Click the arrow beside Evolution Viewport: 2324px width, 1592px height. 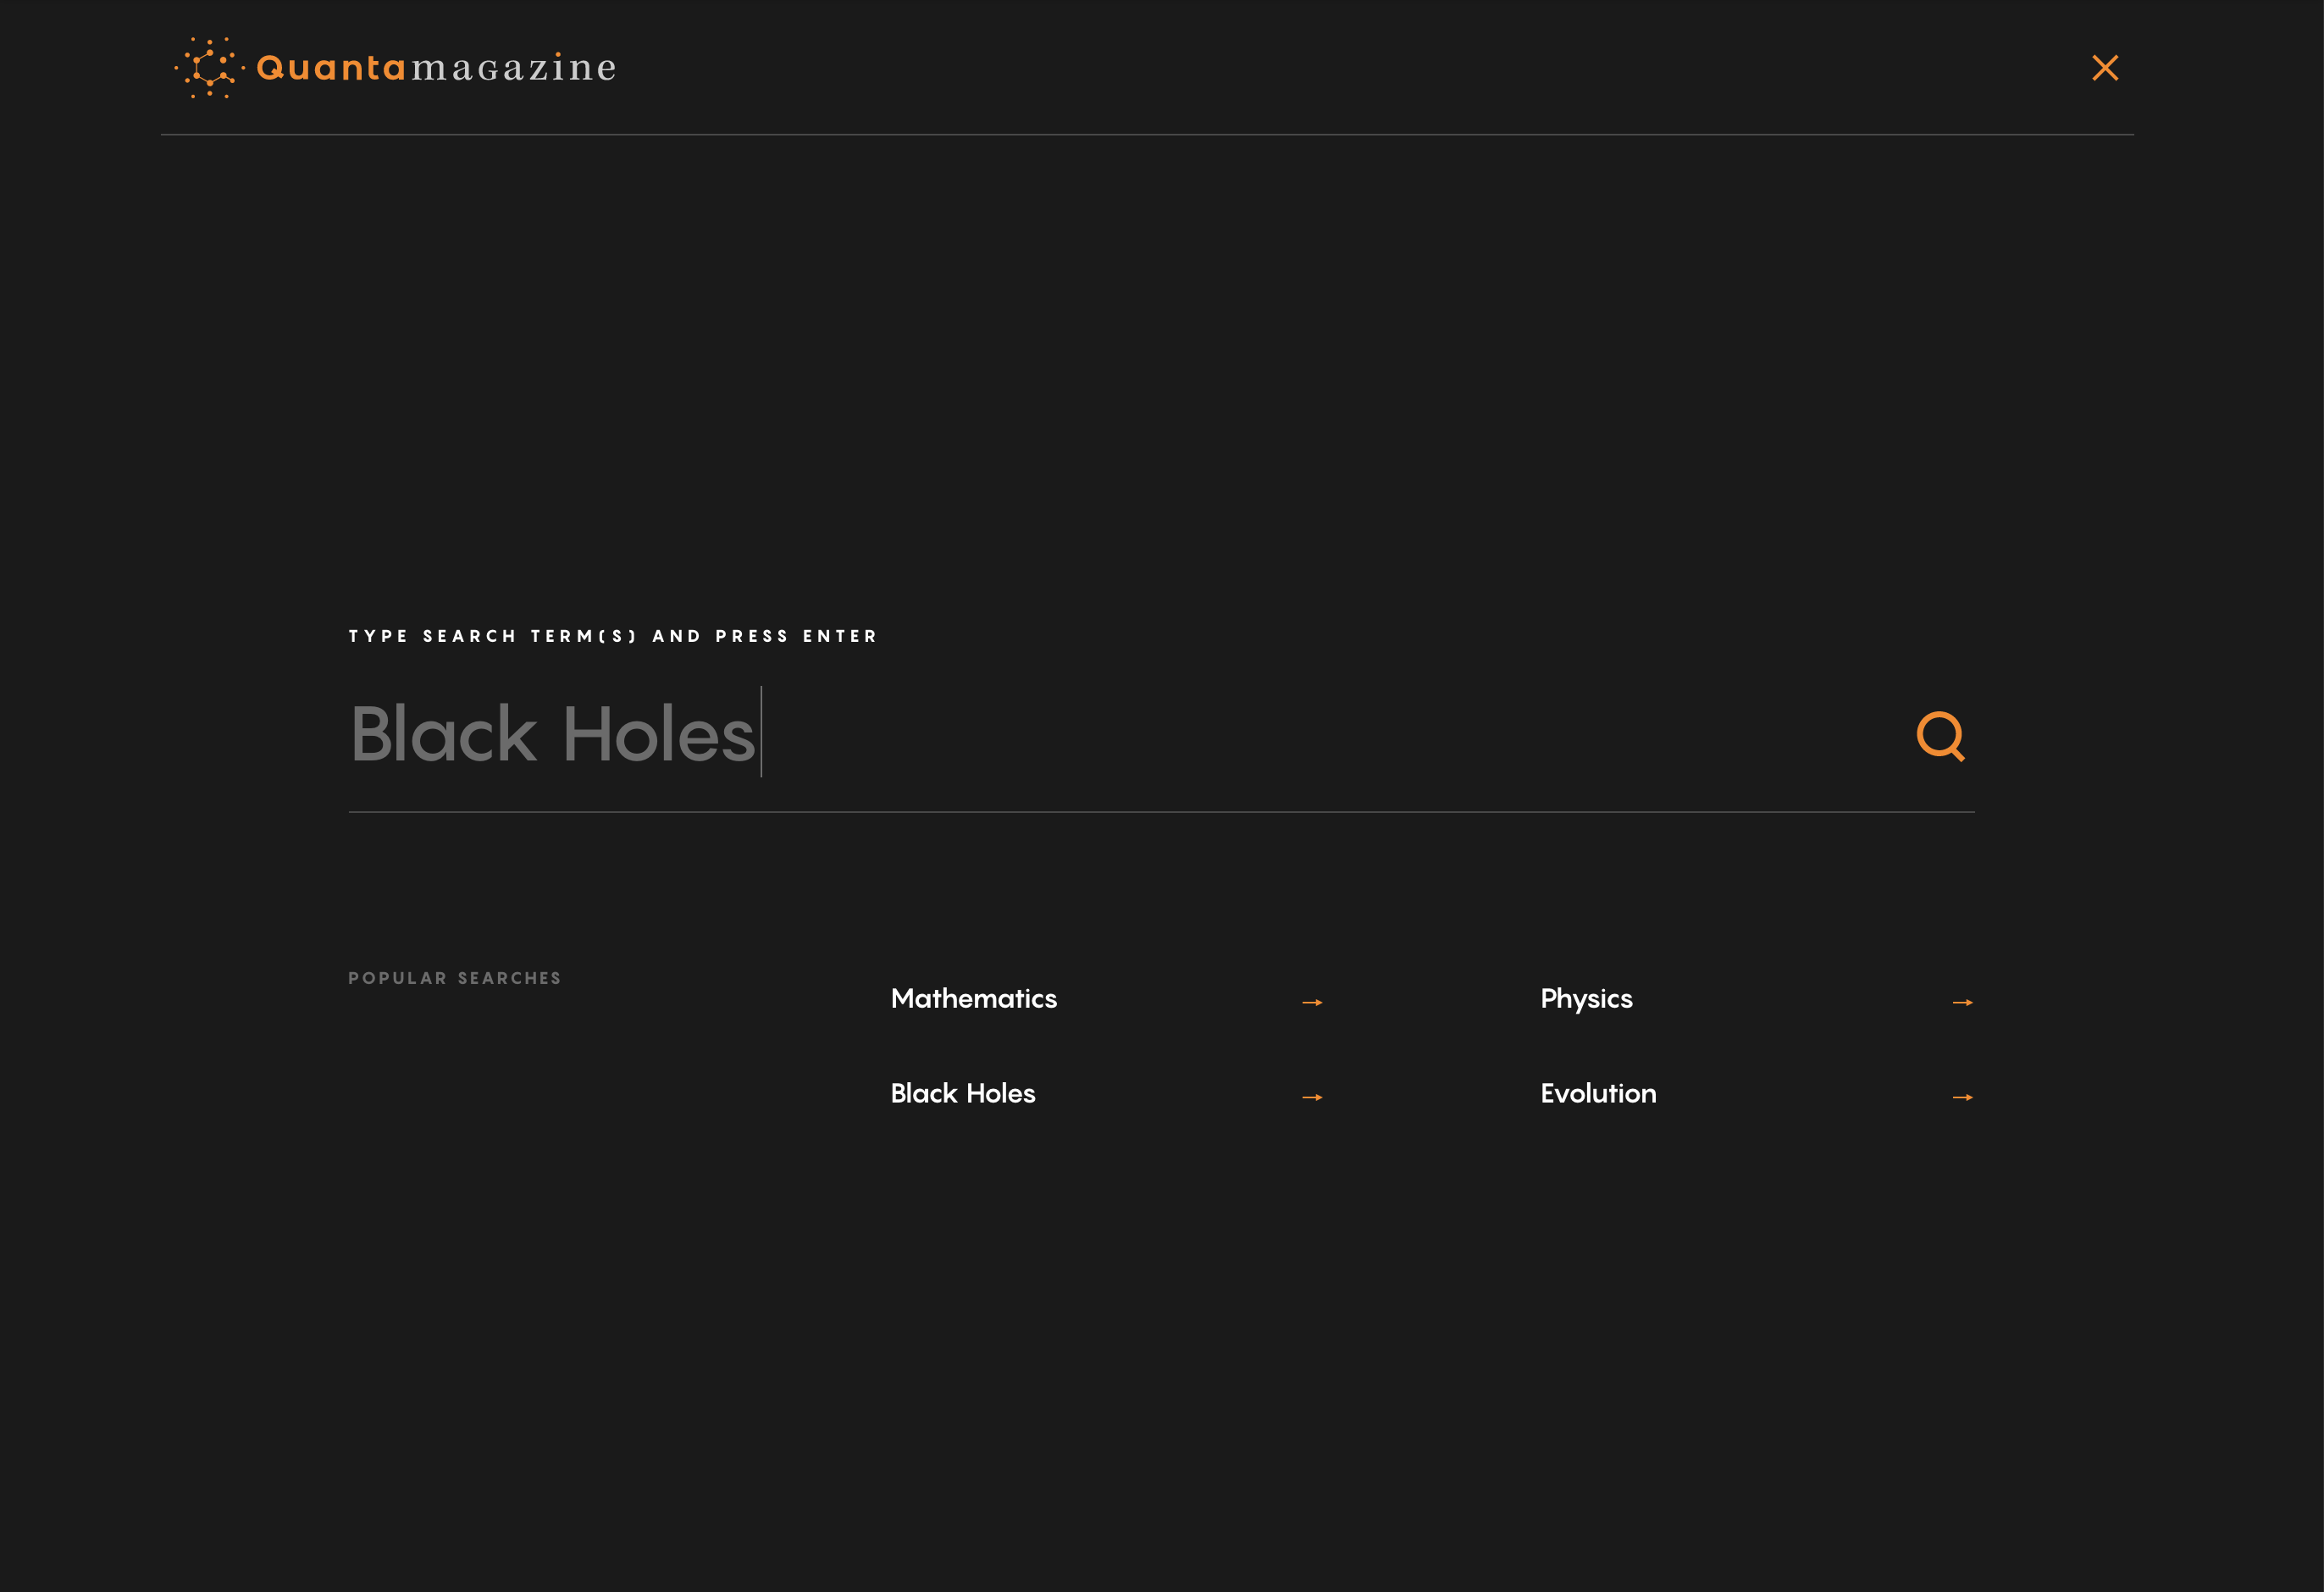pyautogui.click(x=1962, y=1097)
